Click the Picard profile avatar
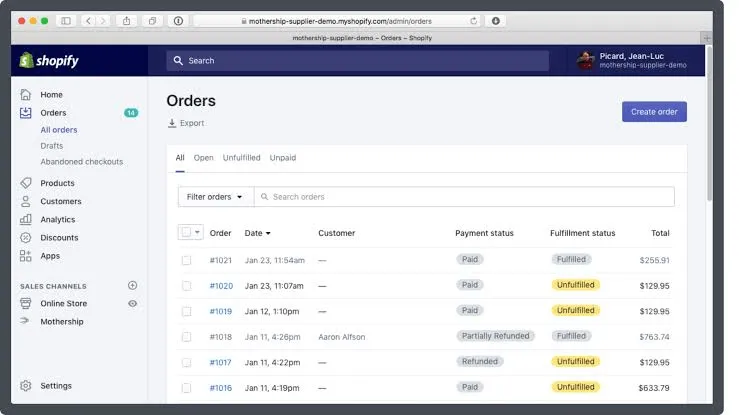This screenshot has height=415, width=739. 585,60
